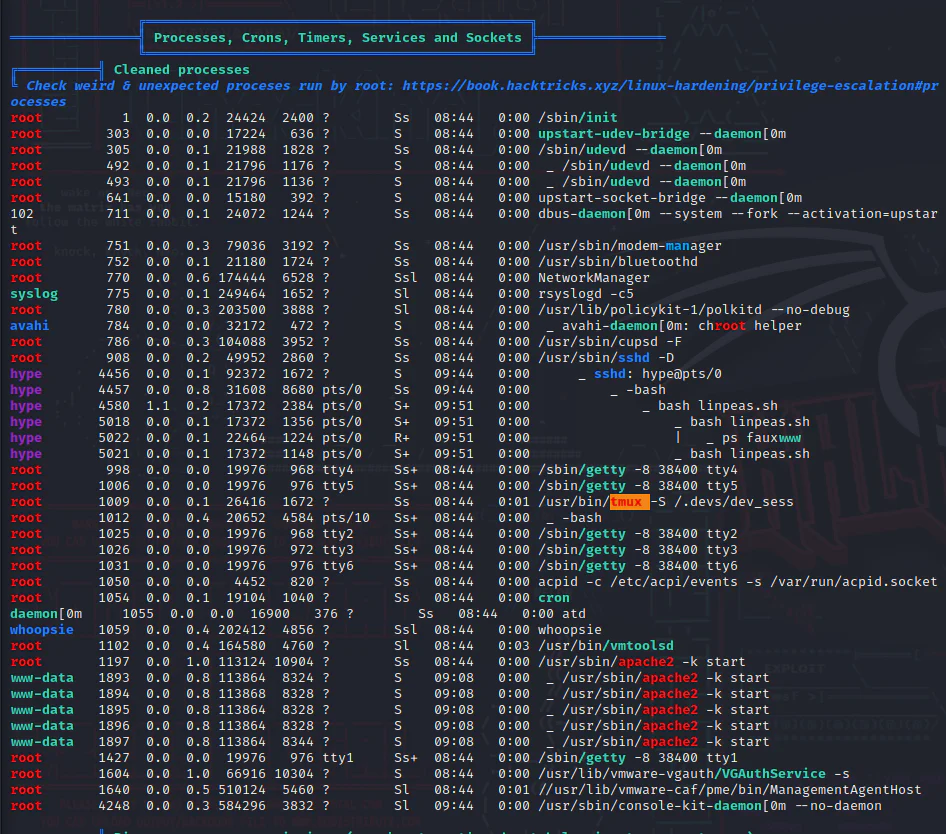Click the '/sbin/init' command

click(x=577, y=118)
